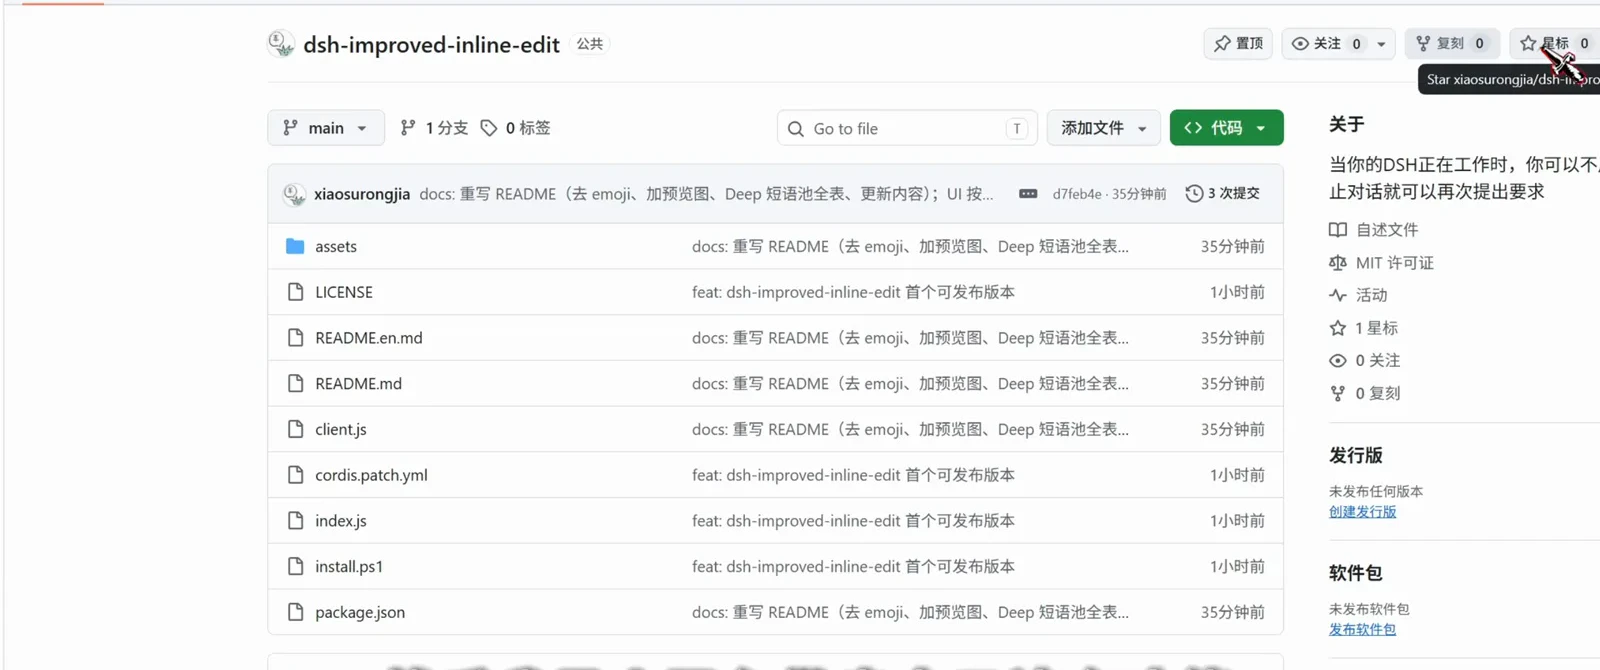Click the file icon beside client.js

[295, 429]
